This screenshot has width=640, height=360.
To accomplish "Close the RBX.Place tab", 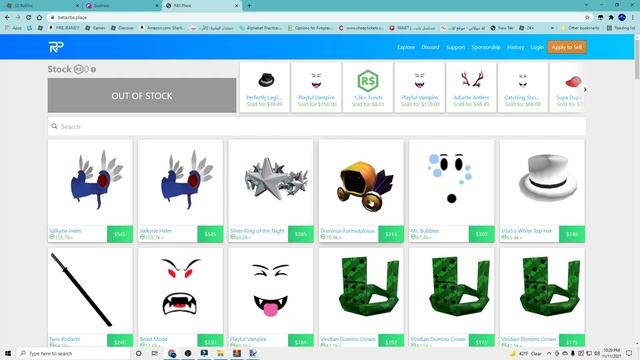I will pyautogui.click(x=236, y=6).
